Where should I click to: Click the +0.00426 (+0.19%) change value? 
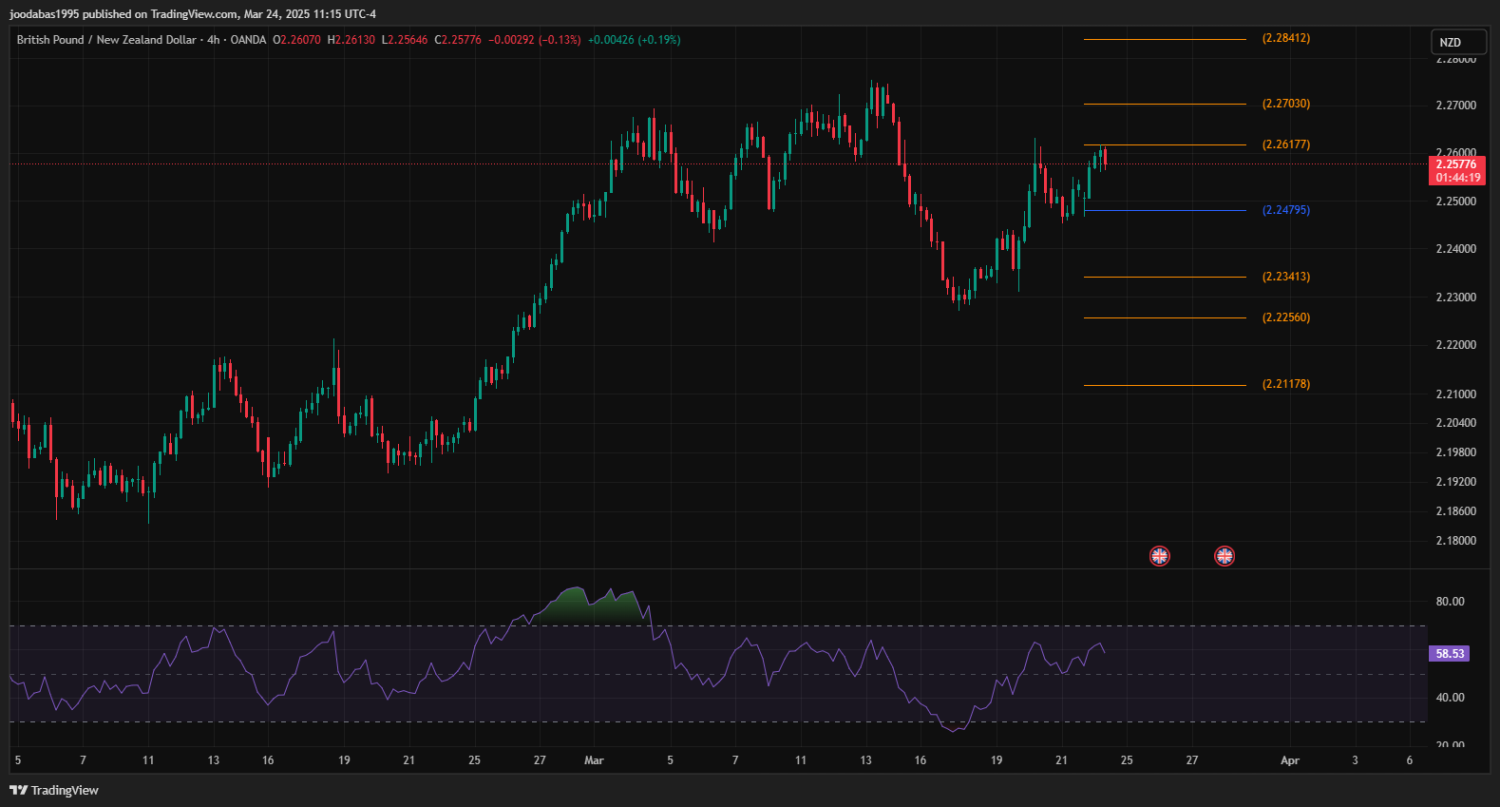(635, 40)
